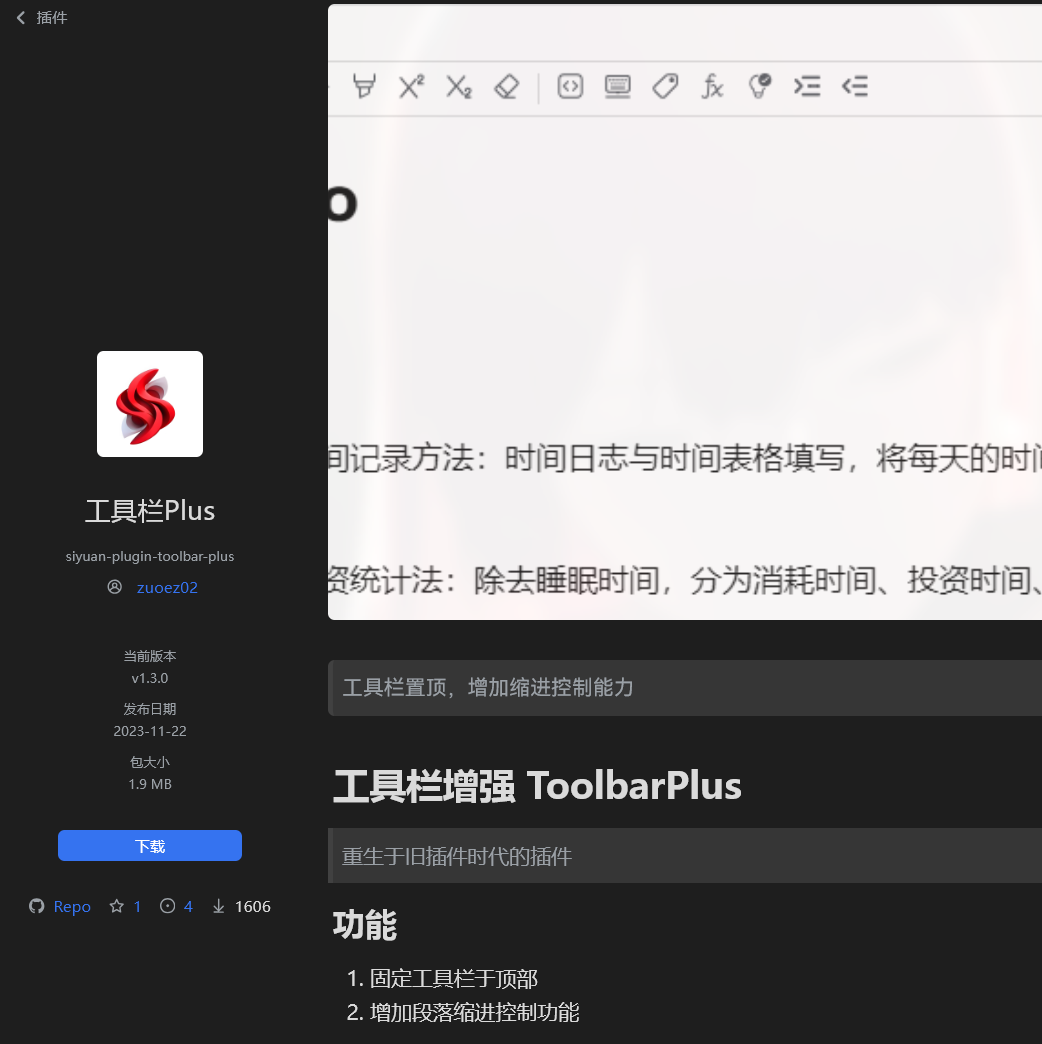Image resolution: width=1042 pixels, height=1044 pixels.
Task: Open the GitHub Repo link
Action: coord(72,906)
